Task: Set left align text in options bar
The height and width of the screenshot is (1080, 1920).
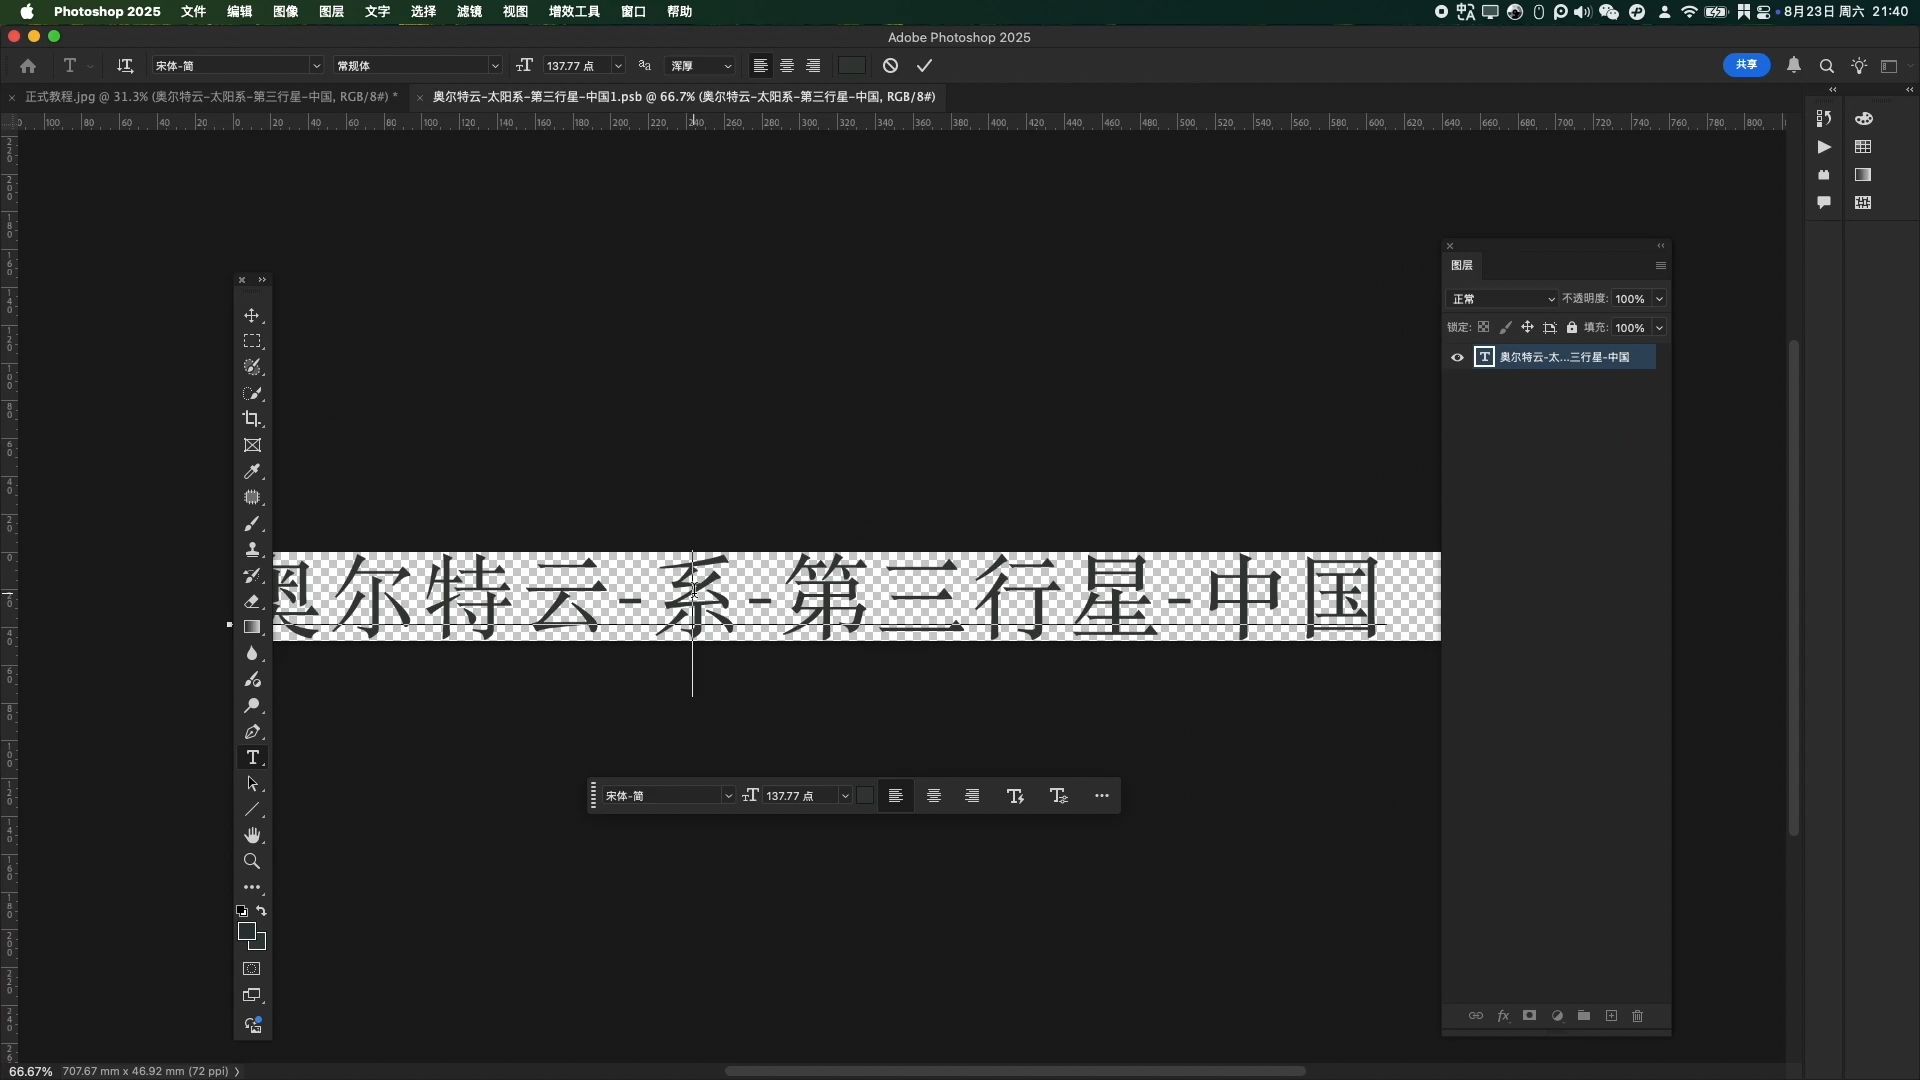Action: (761, 66)
